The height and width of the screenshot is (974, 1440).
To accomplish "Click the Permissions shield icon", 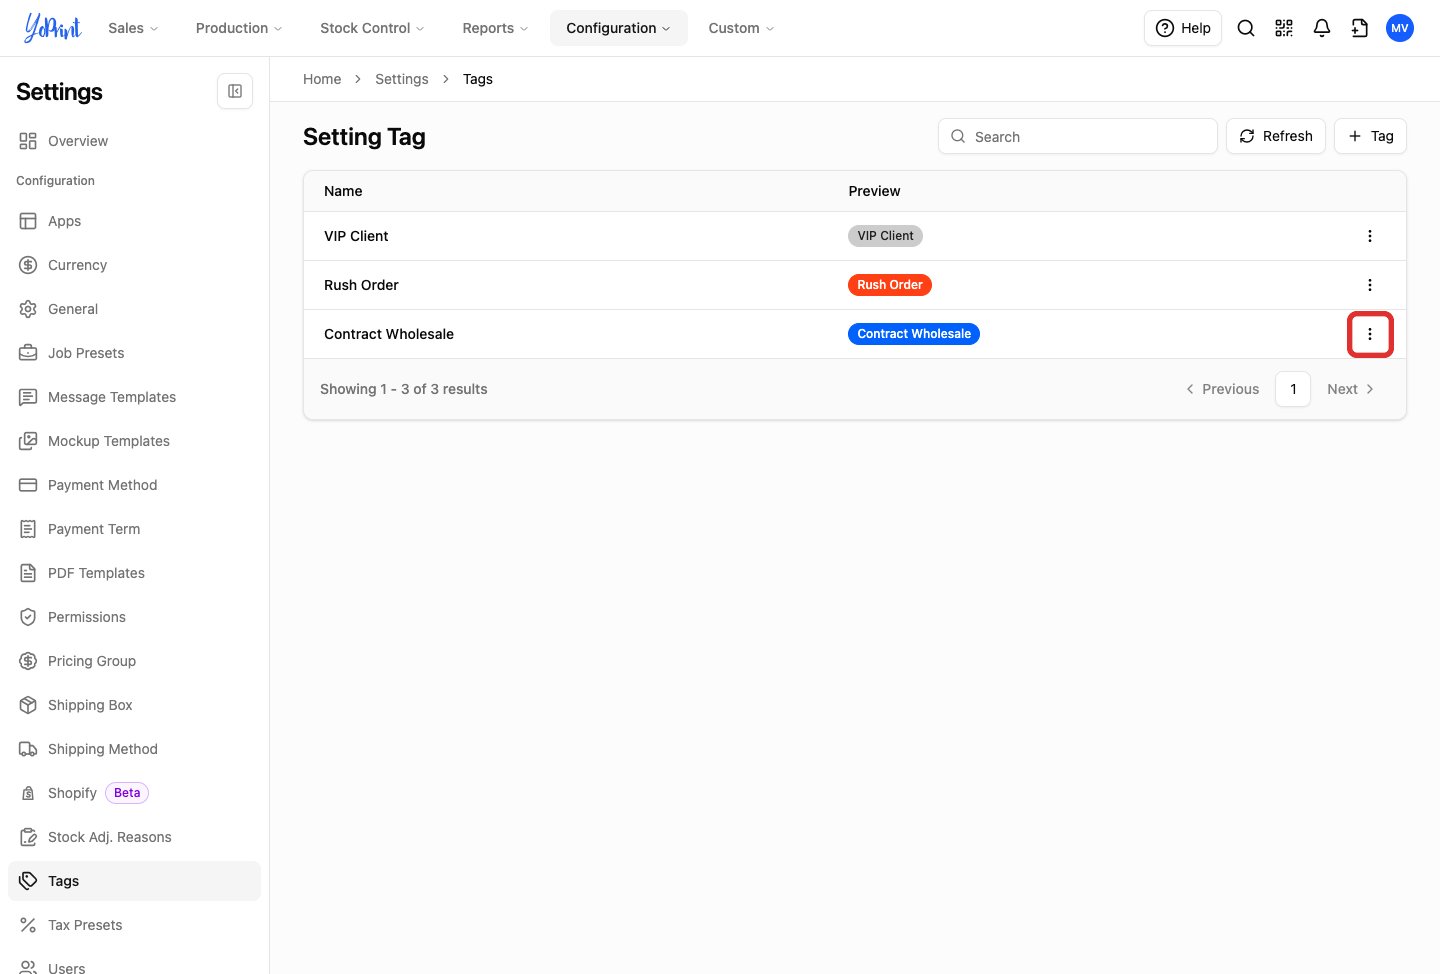I will 28,617.
